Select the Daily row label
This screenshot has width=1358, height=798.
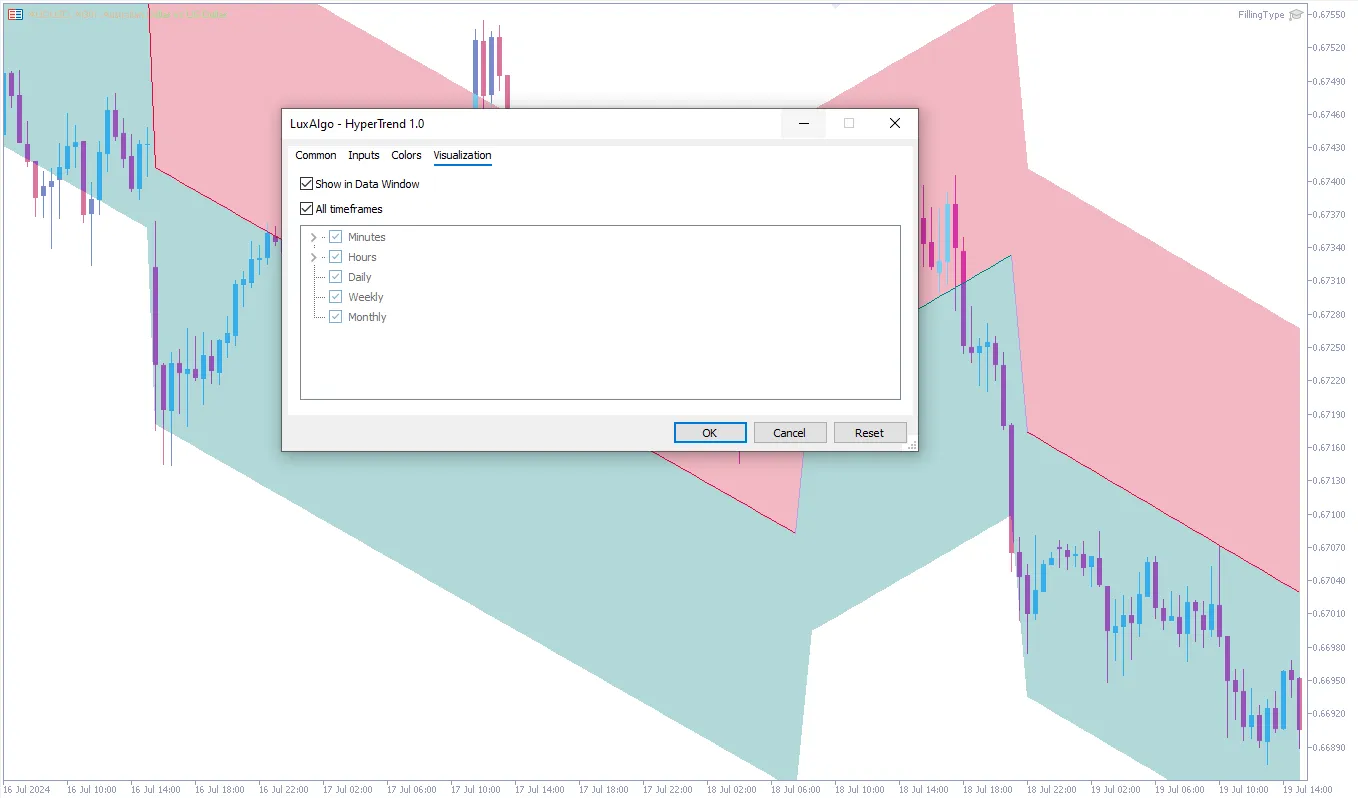[360, 277]
